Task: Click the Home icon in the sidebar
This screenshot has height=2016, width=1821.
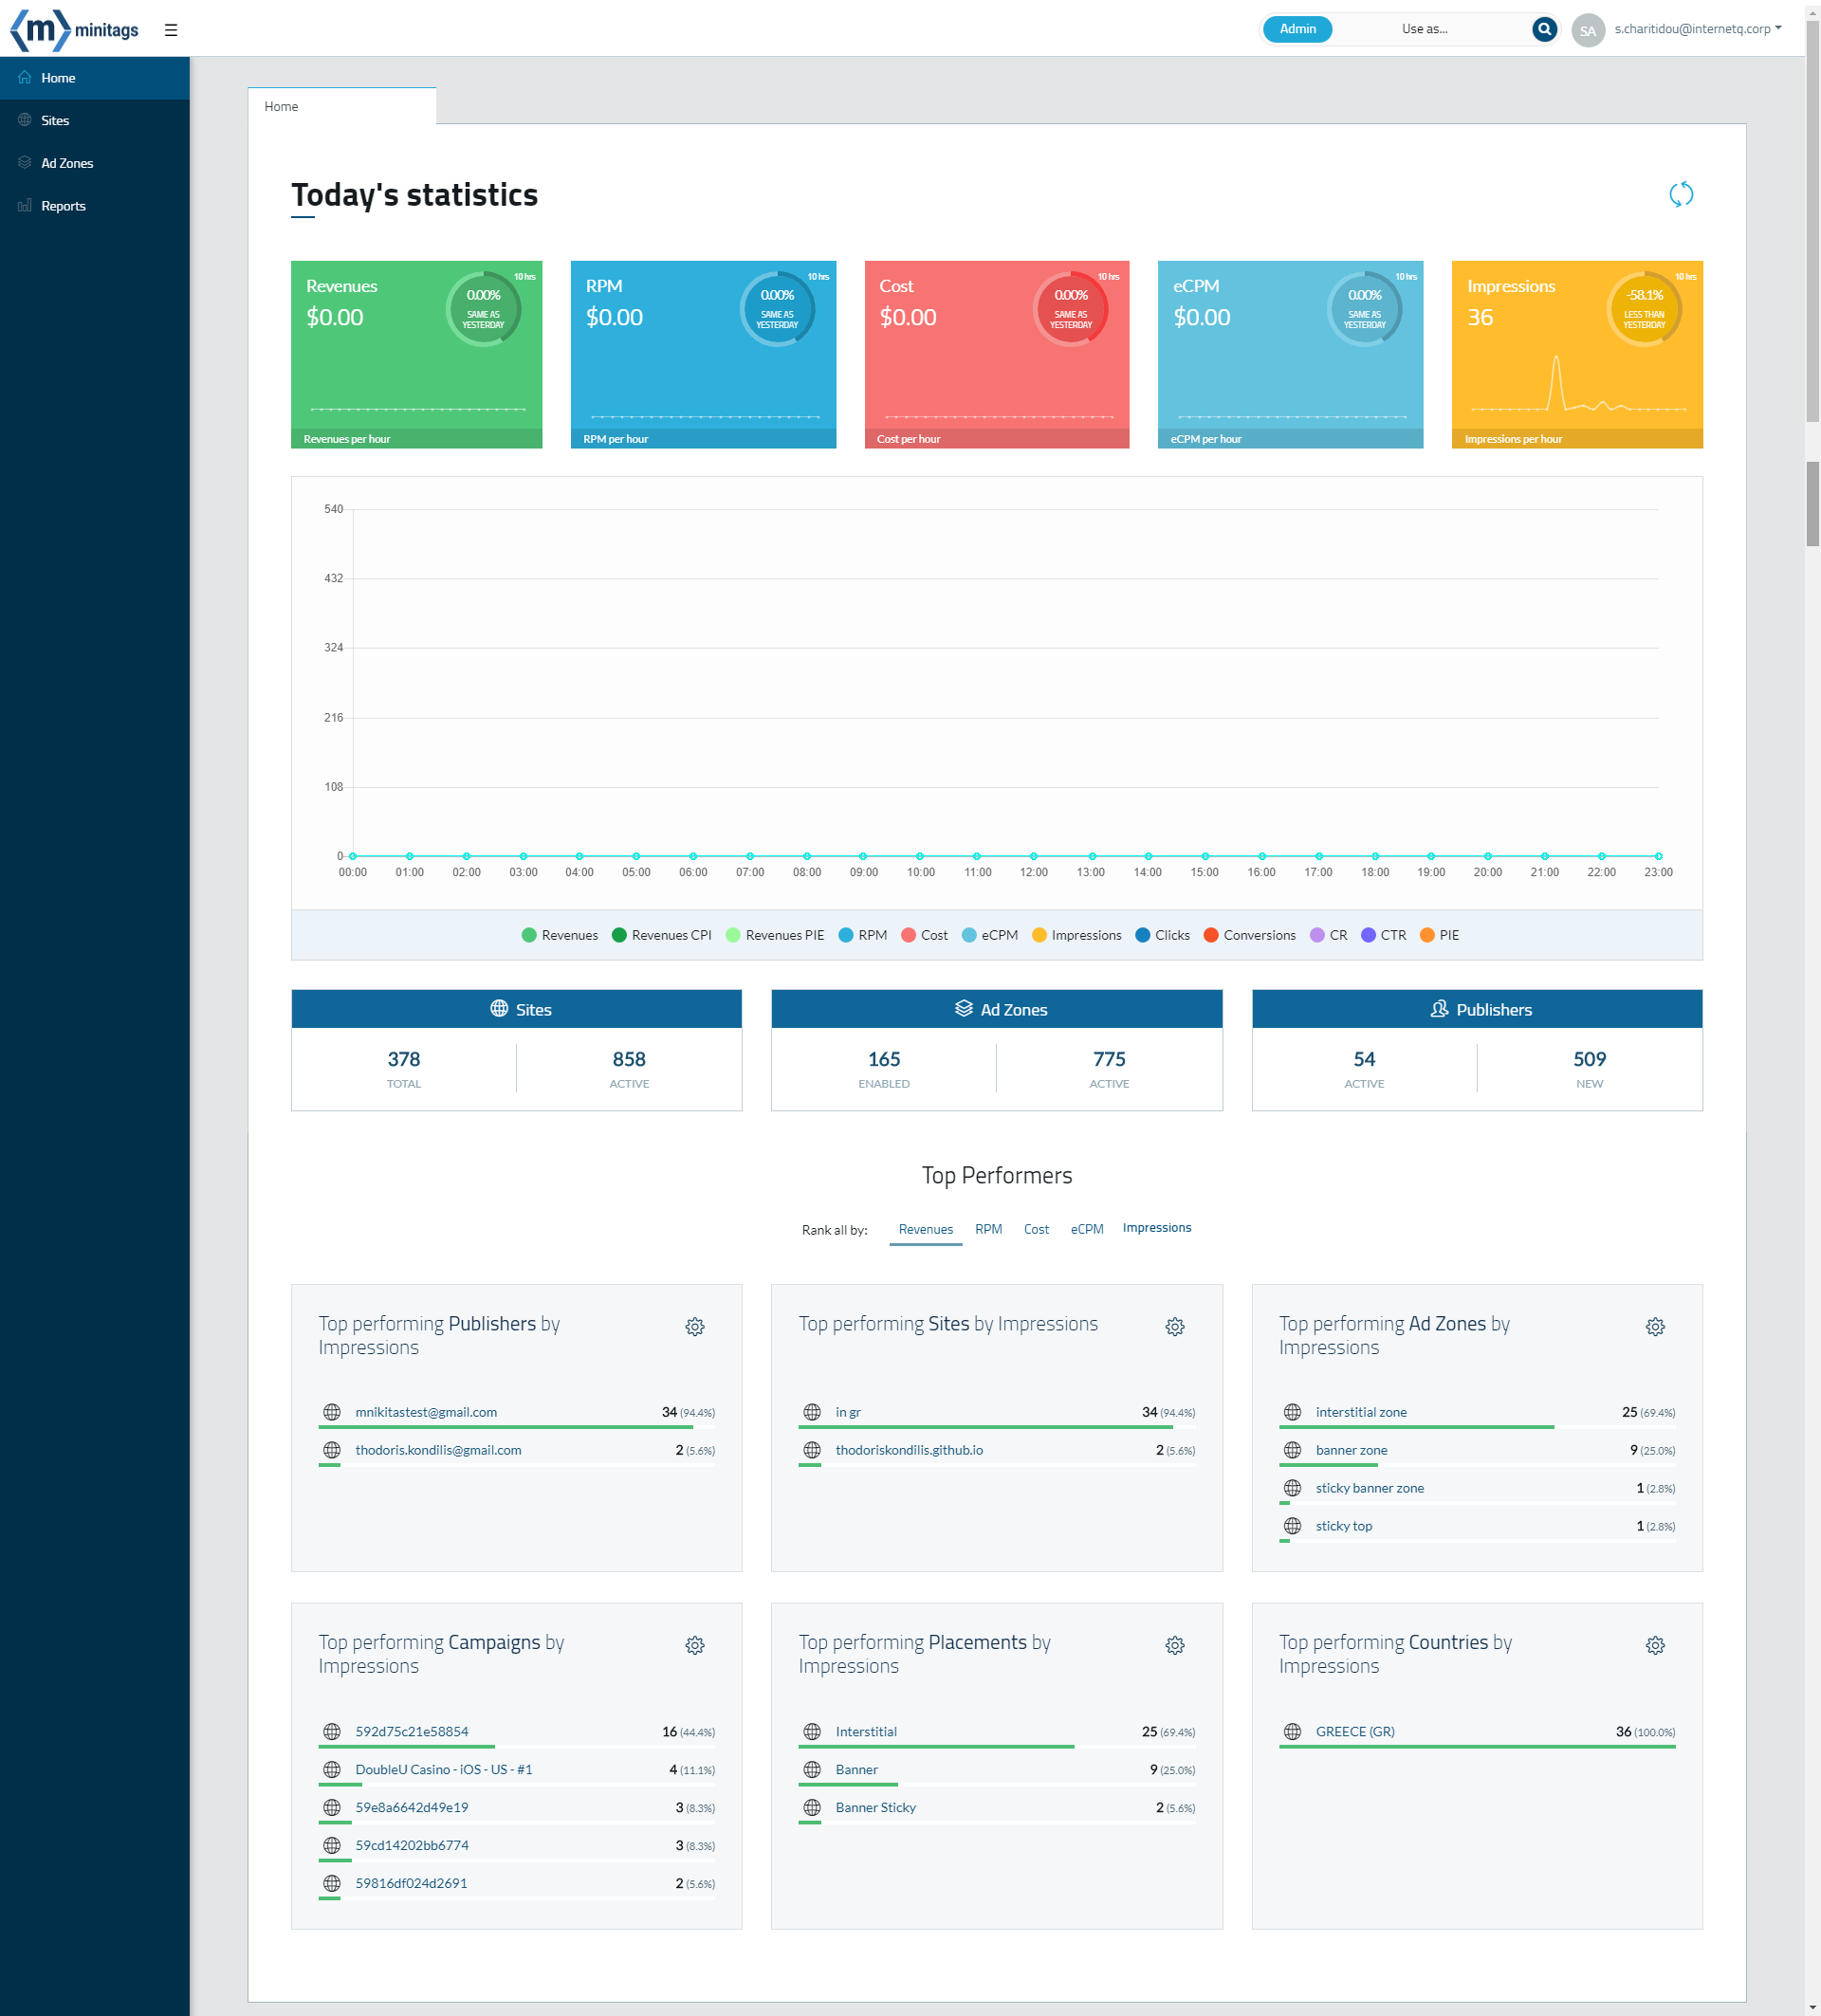Action: coord(23,77)
